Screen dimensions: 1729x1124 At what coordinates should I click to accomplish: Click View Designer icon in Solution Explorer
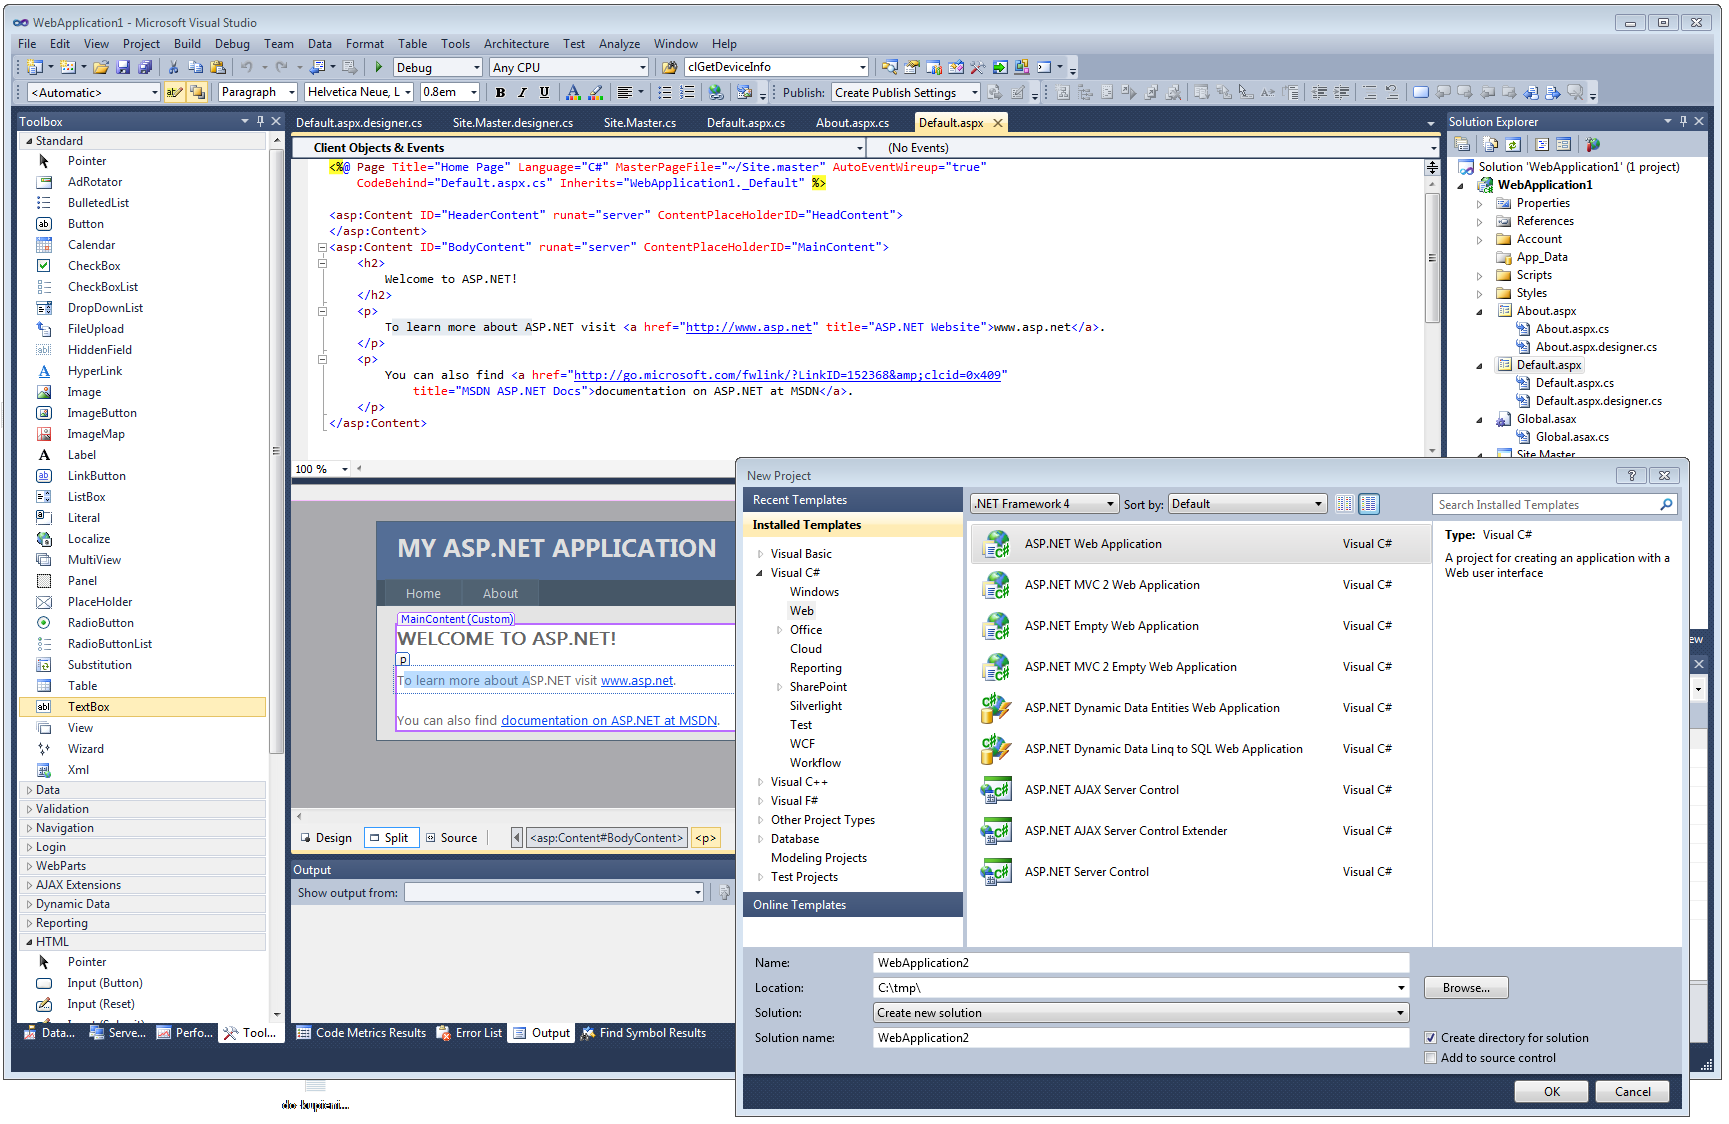point(1564,144)
